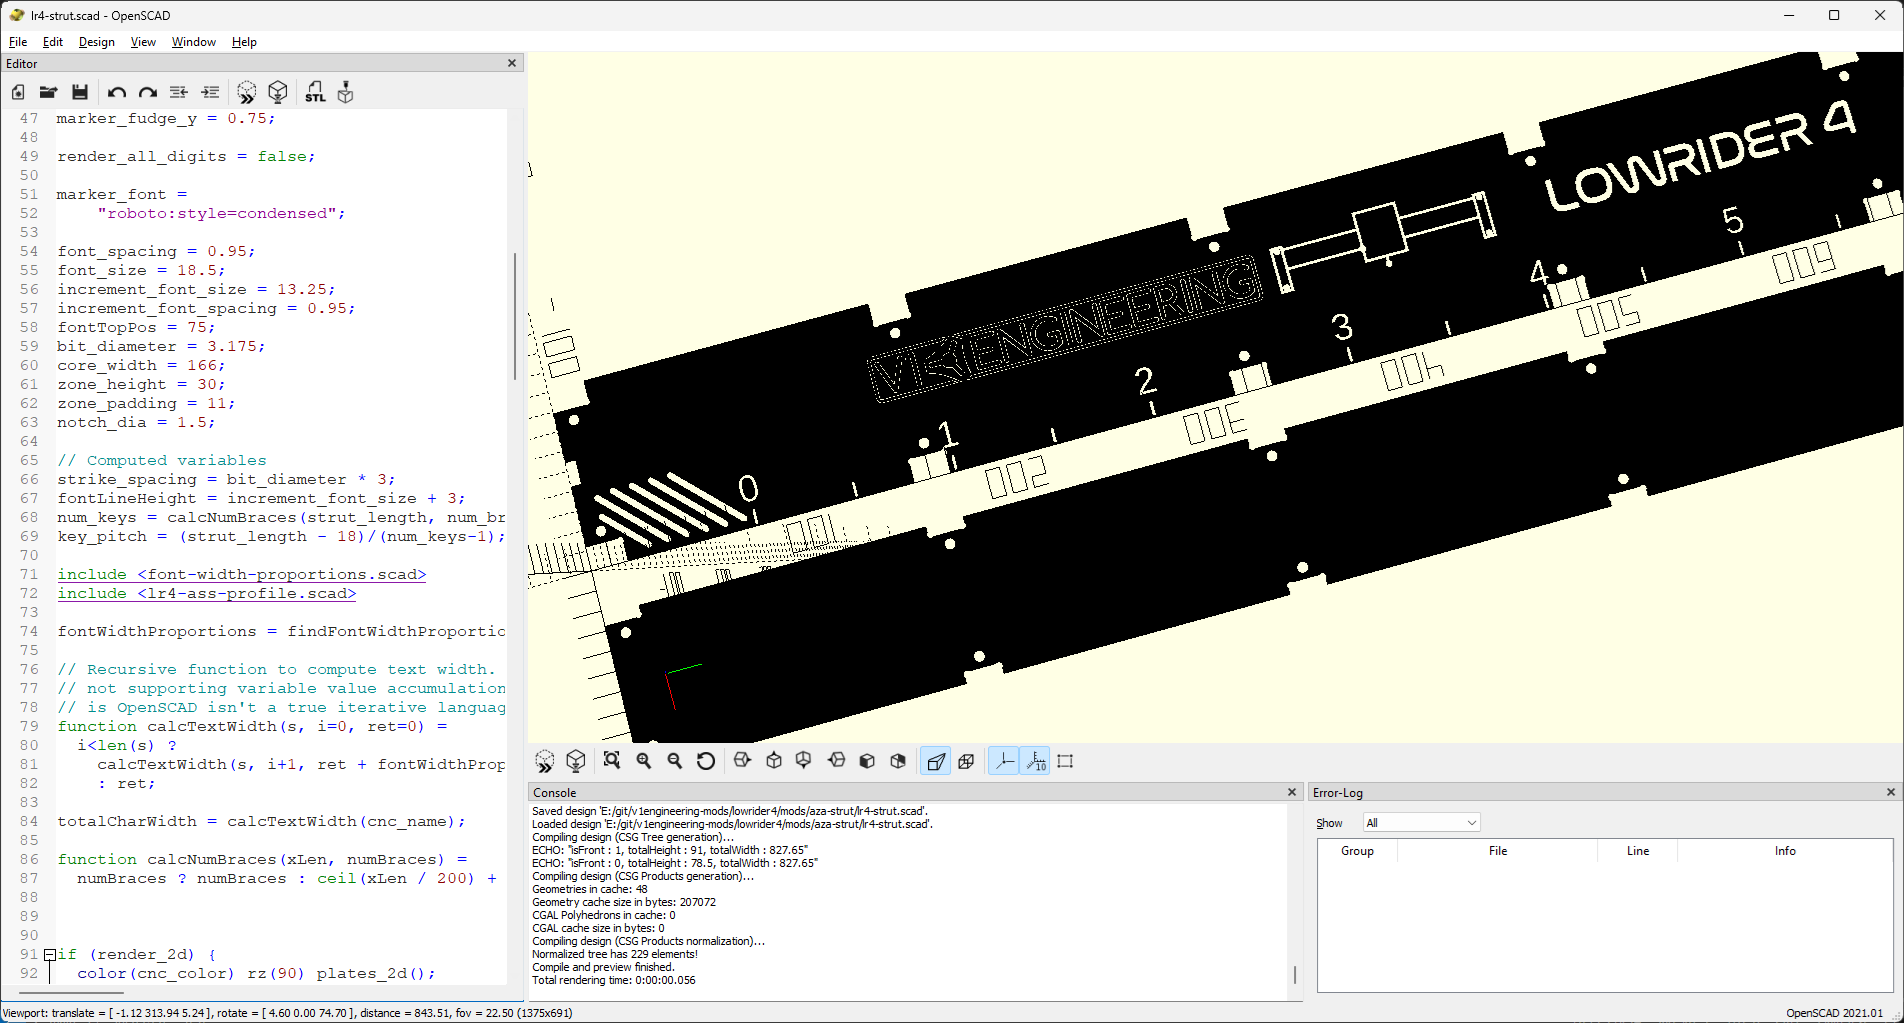Reset the 3D view
The height and width of the screenshot is (1023, 1904).
tap(706, 761)
